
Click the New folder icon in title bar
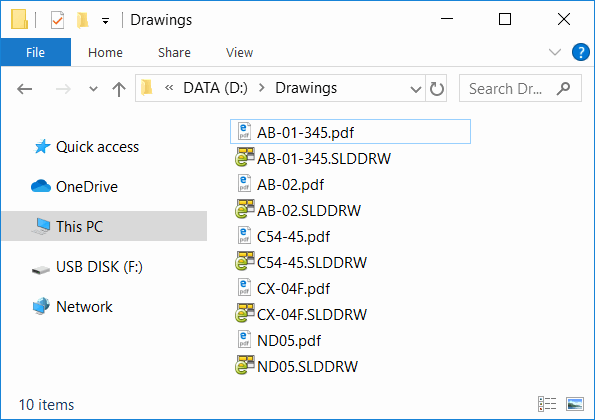click(x=82, y=20)
